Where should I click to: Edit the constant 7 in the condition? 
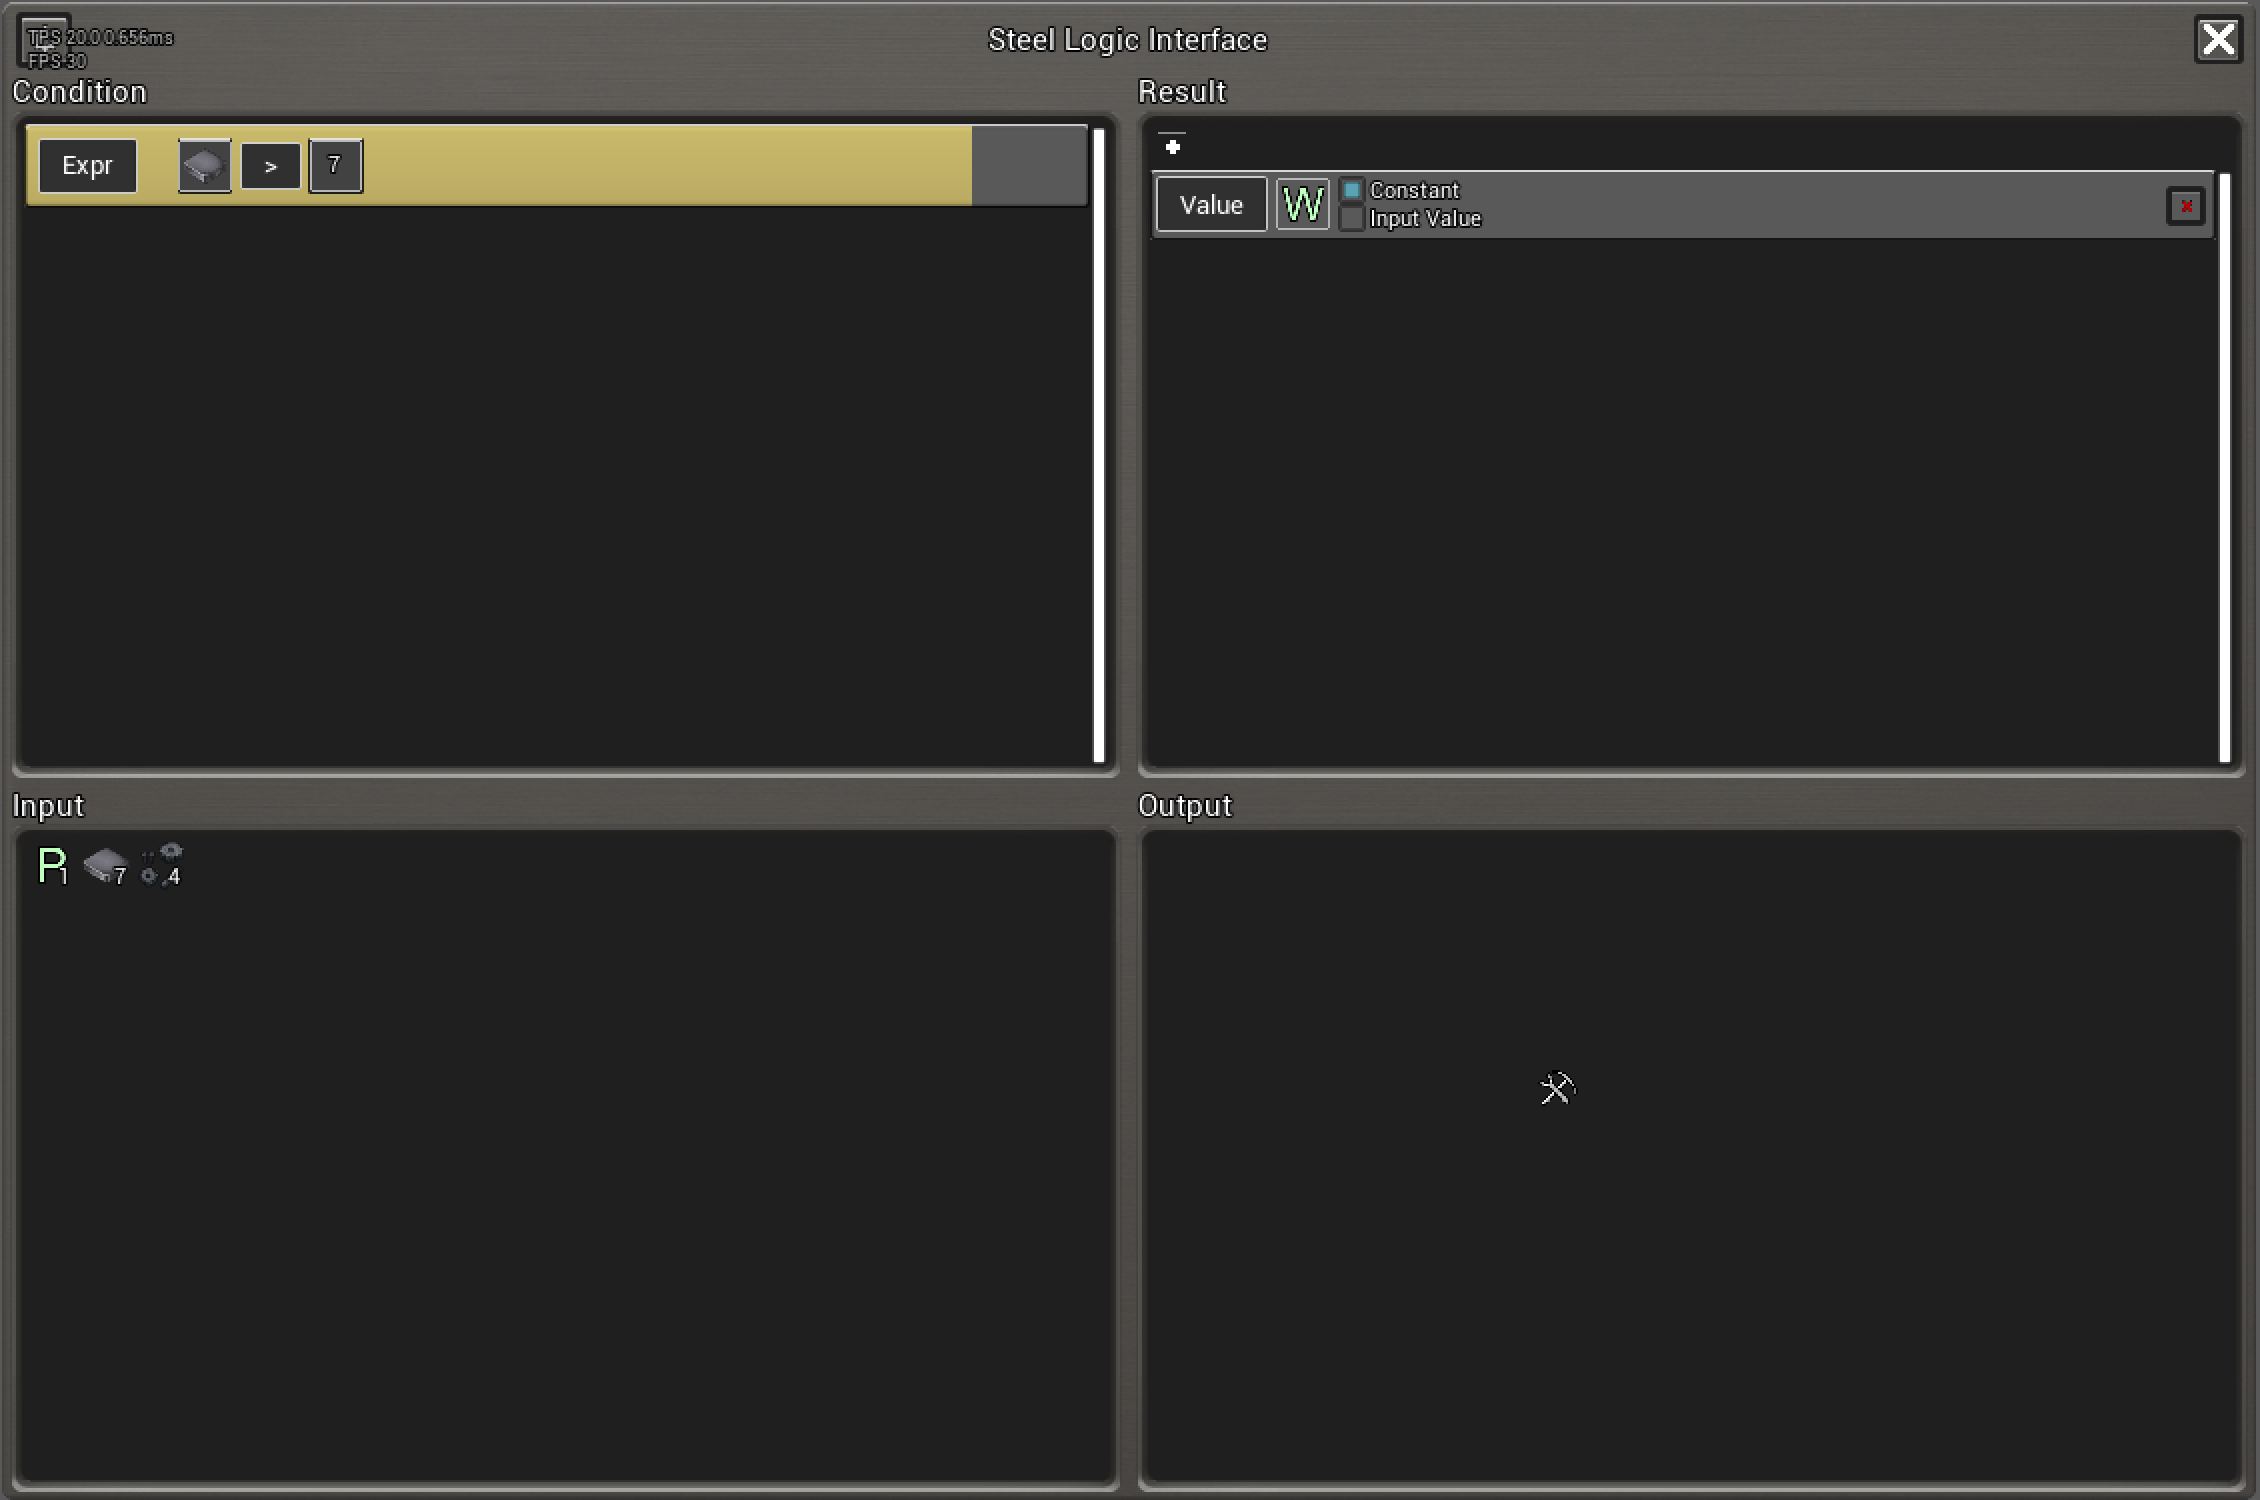[x=335, y=166]
